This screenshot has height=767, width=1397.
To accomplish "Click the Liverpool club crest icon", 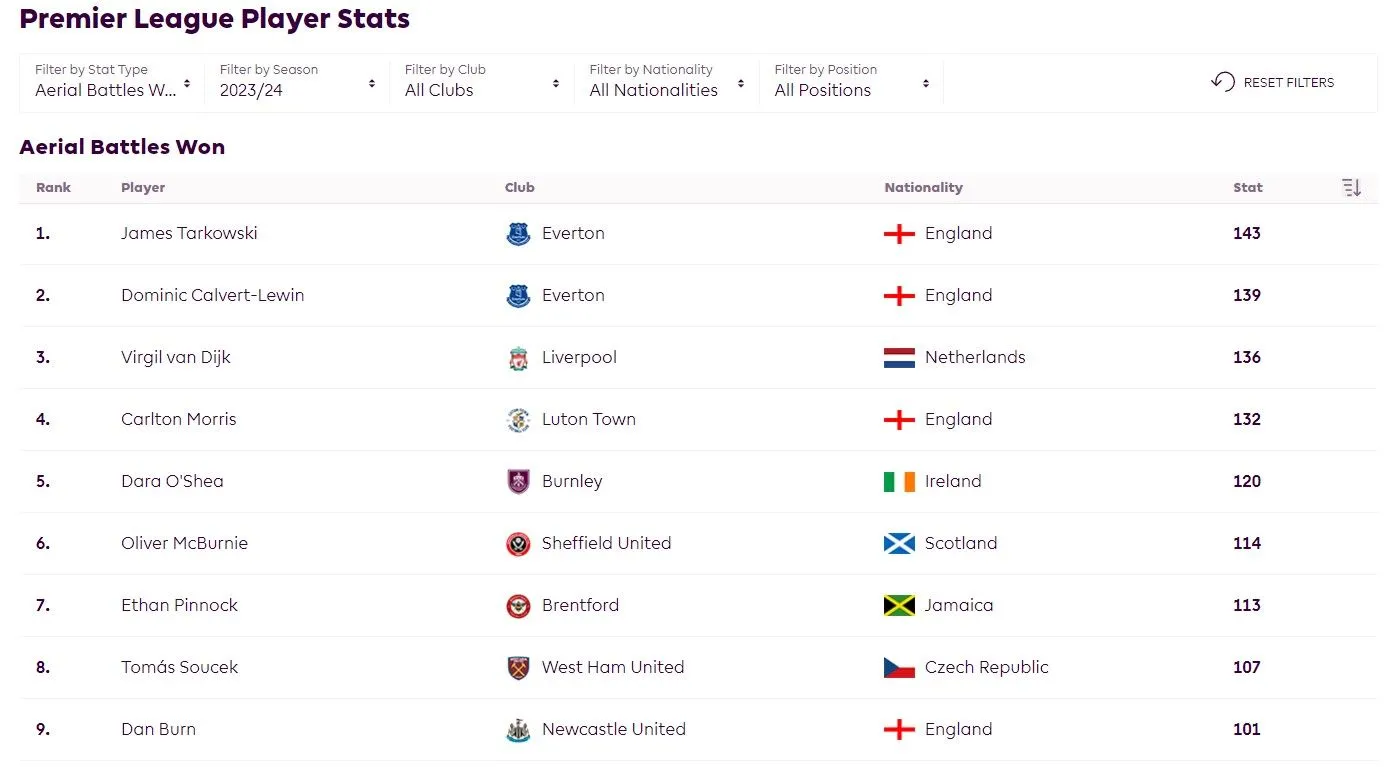I will point(518,358).
